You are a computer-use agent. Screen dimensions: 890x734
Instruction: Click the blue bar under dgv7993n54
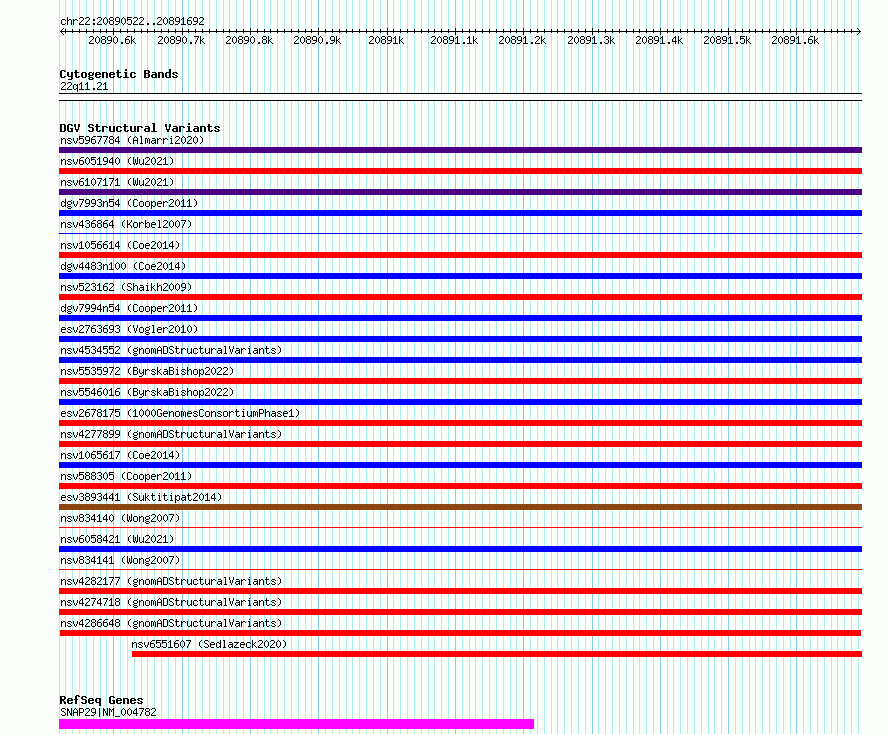click(x=460, y=213)
